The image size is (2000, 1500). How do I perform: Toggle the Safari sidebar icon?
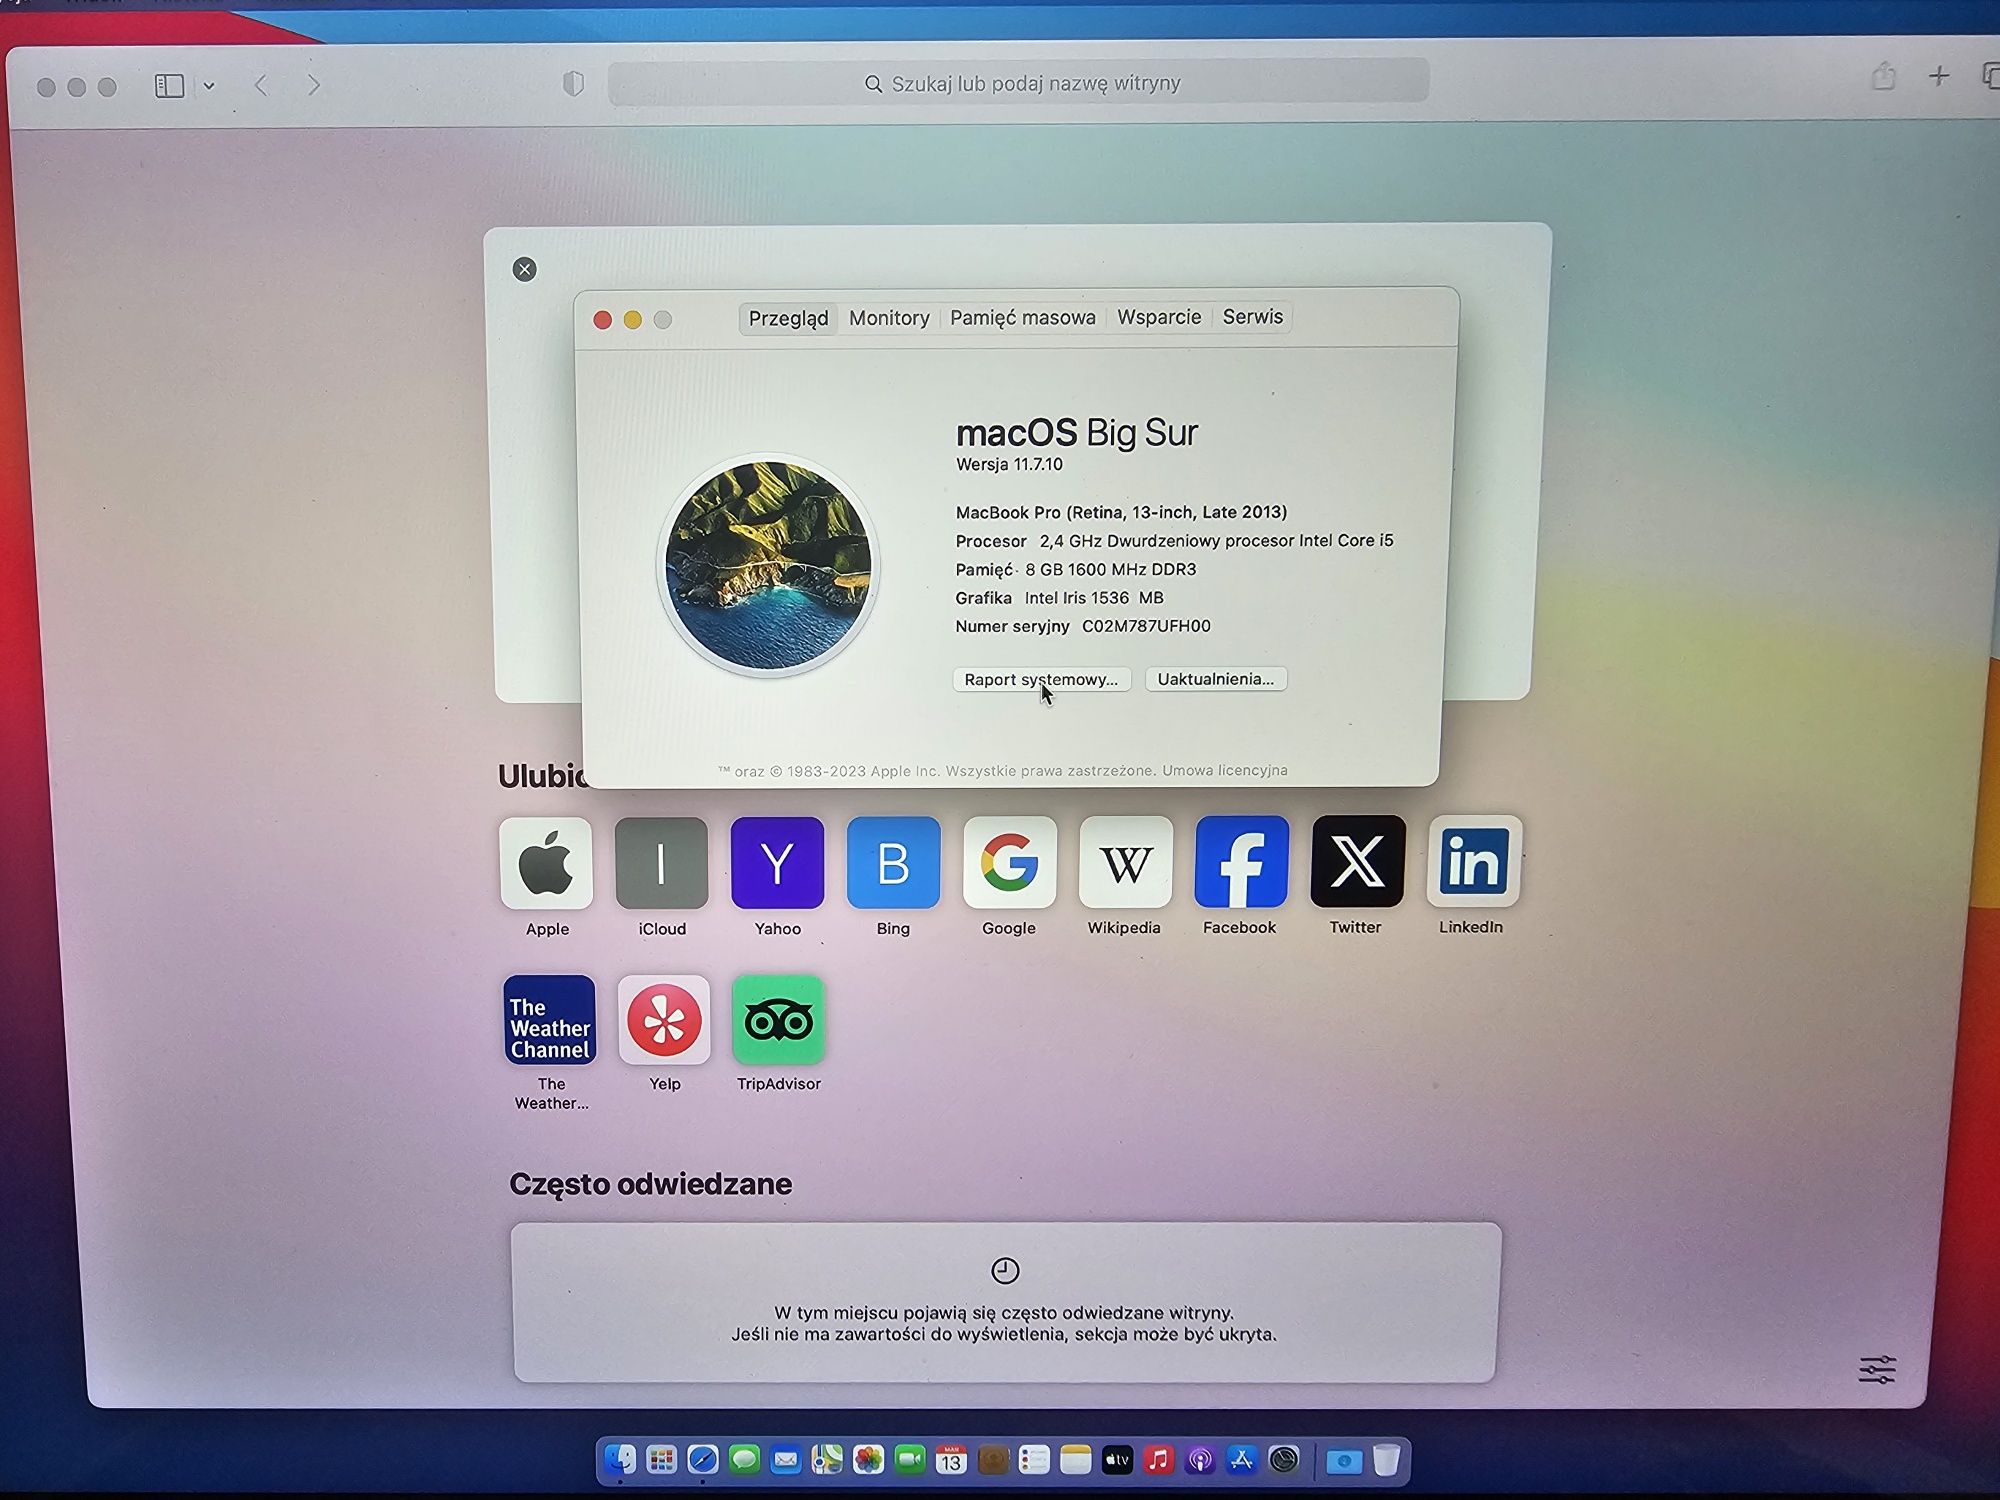pyautogui.click(x=169, y=86)
